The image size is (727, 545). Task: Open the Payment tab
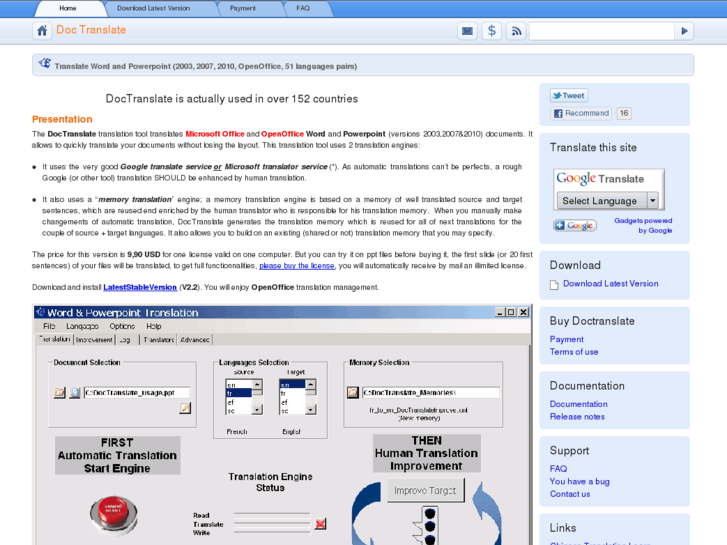click(242, 8)
